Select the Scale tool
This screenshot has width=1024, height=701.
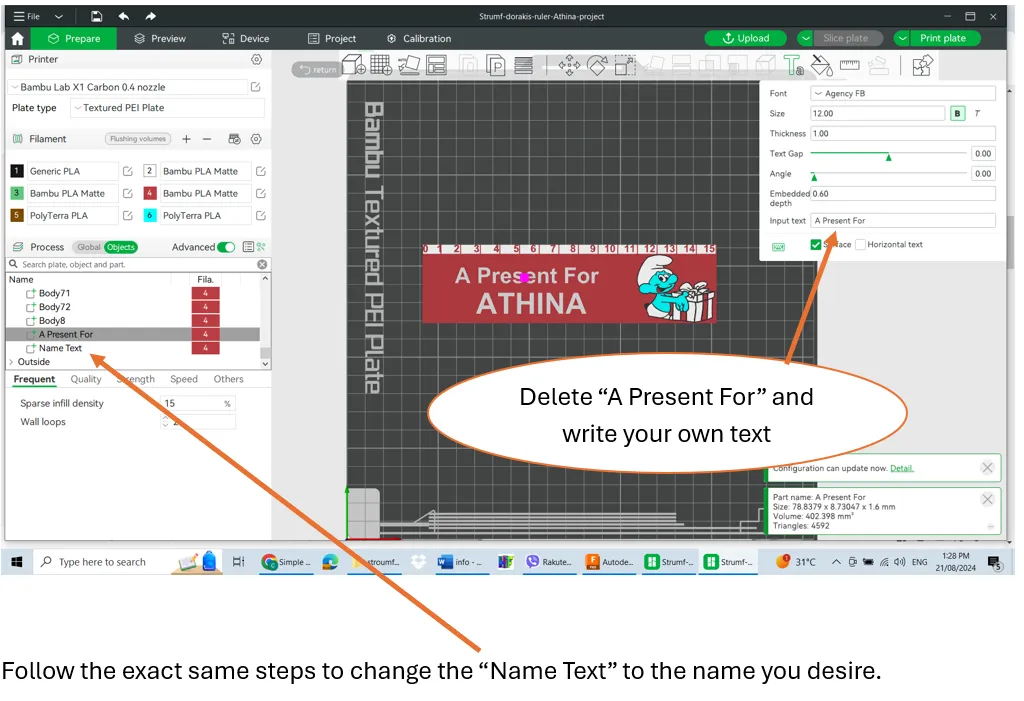(625, 65)
